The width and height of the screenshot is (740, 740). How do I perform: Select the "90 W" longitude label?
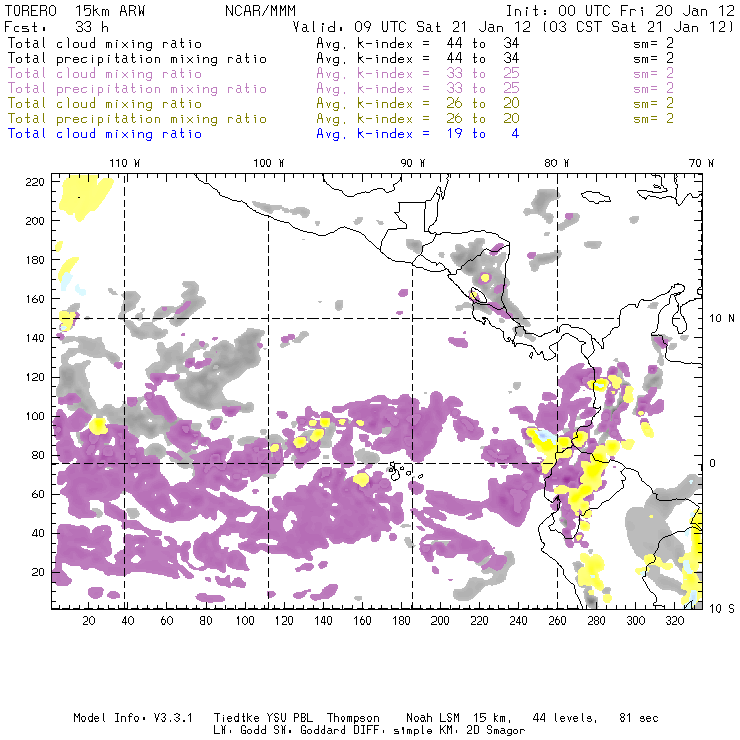click(x=413, y=163)
